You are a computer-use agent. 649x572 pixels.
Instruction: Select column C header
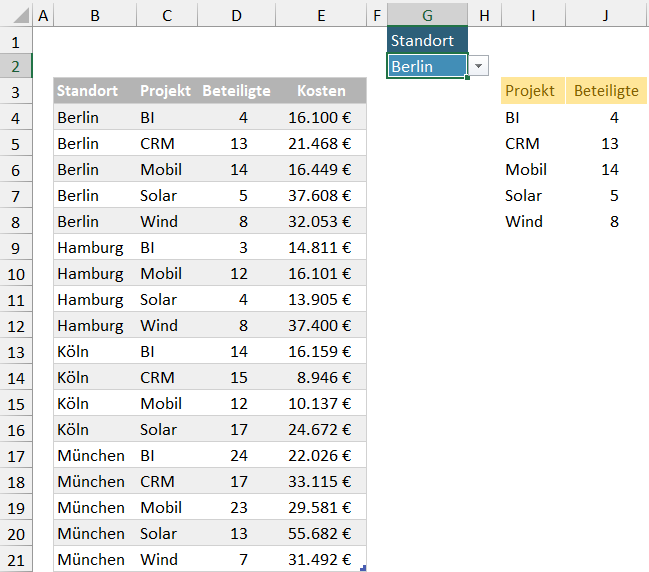click(x=167, y=15)
